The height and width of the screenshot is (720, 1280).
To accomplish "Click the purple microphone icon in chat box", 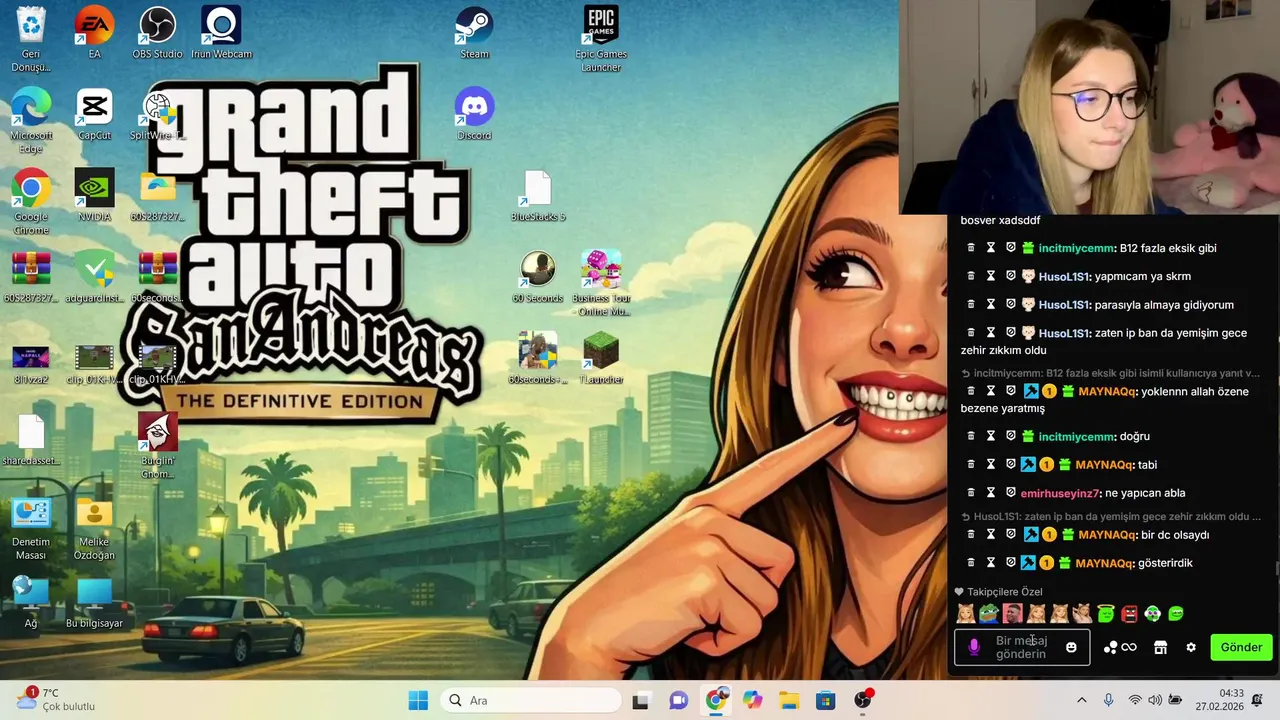I will (x=975, y=647).
